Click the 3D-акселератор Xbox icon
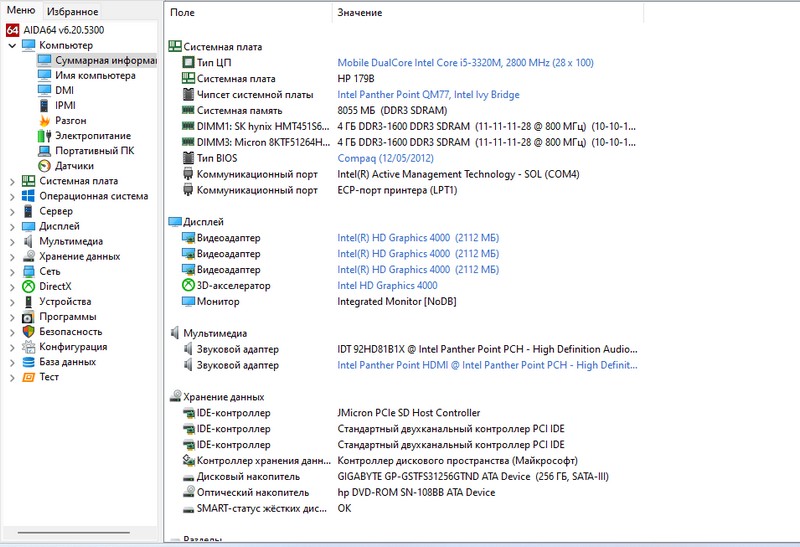The width and height of the screenshot is (800, 547). (x=189, y=286)
